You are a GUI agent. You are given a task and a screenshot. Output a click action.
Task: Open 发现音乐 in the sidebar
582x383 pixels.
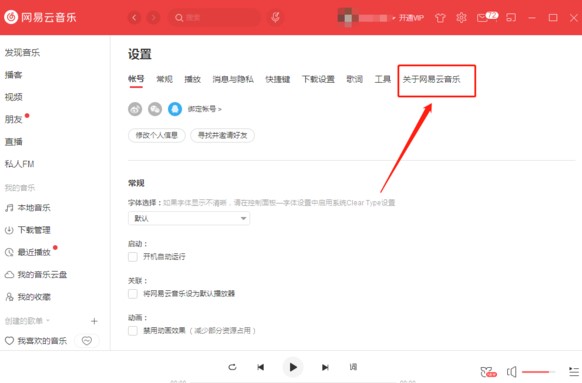[22, 53]
